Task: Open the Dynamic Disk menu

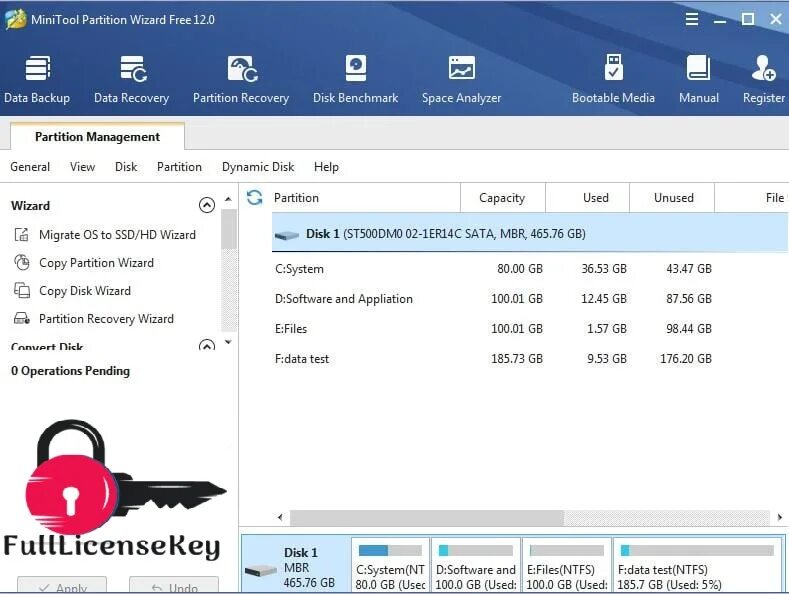Action: click(x=258, y=167)
